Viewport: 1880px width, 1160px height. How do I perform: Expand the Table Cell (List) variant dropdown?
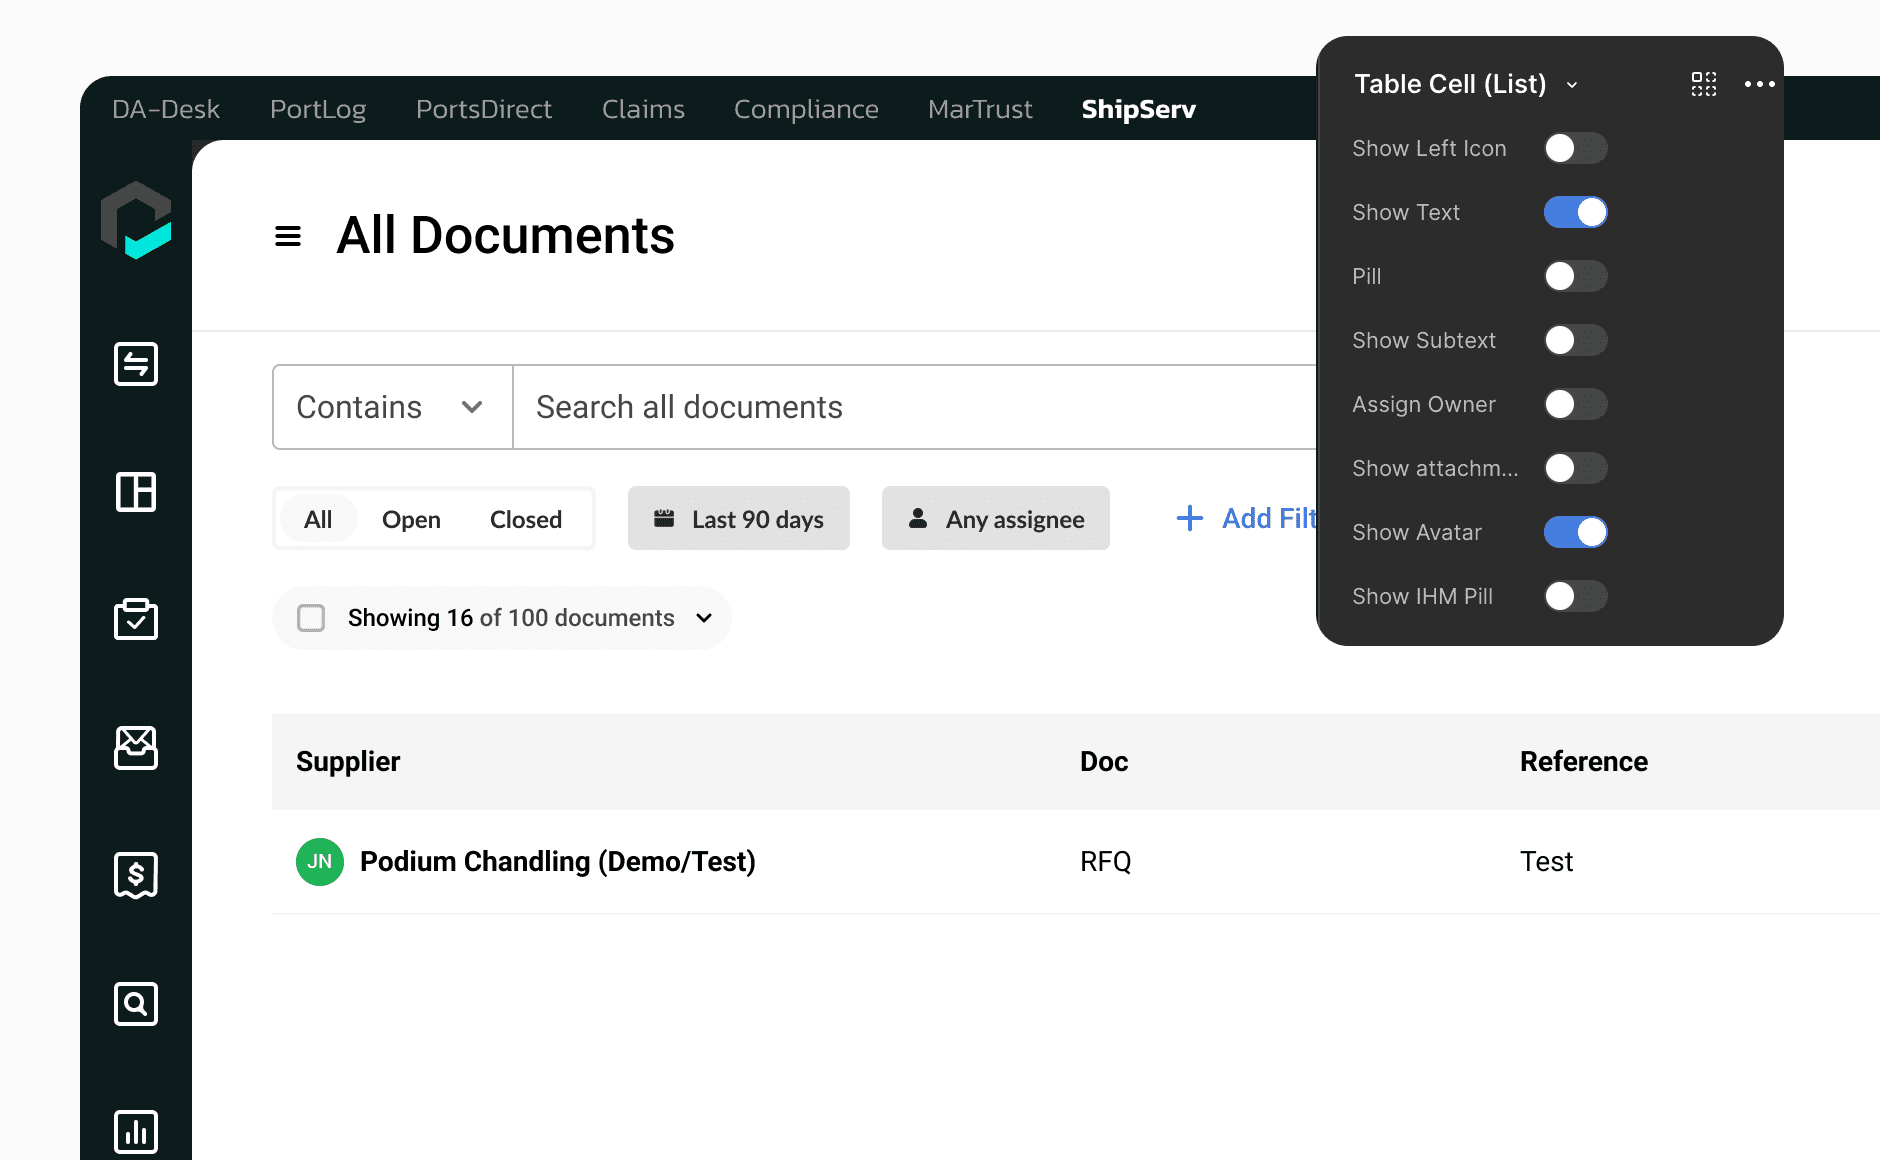[x=1572, y=85]
